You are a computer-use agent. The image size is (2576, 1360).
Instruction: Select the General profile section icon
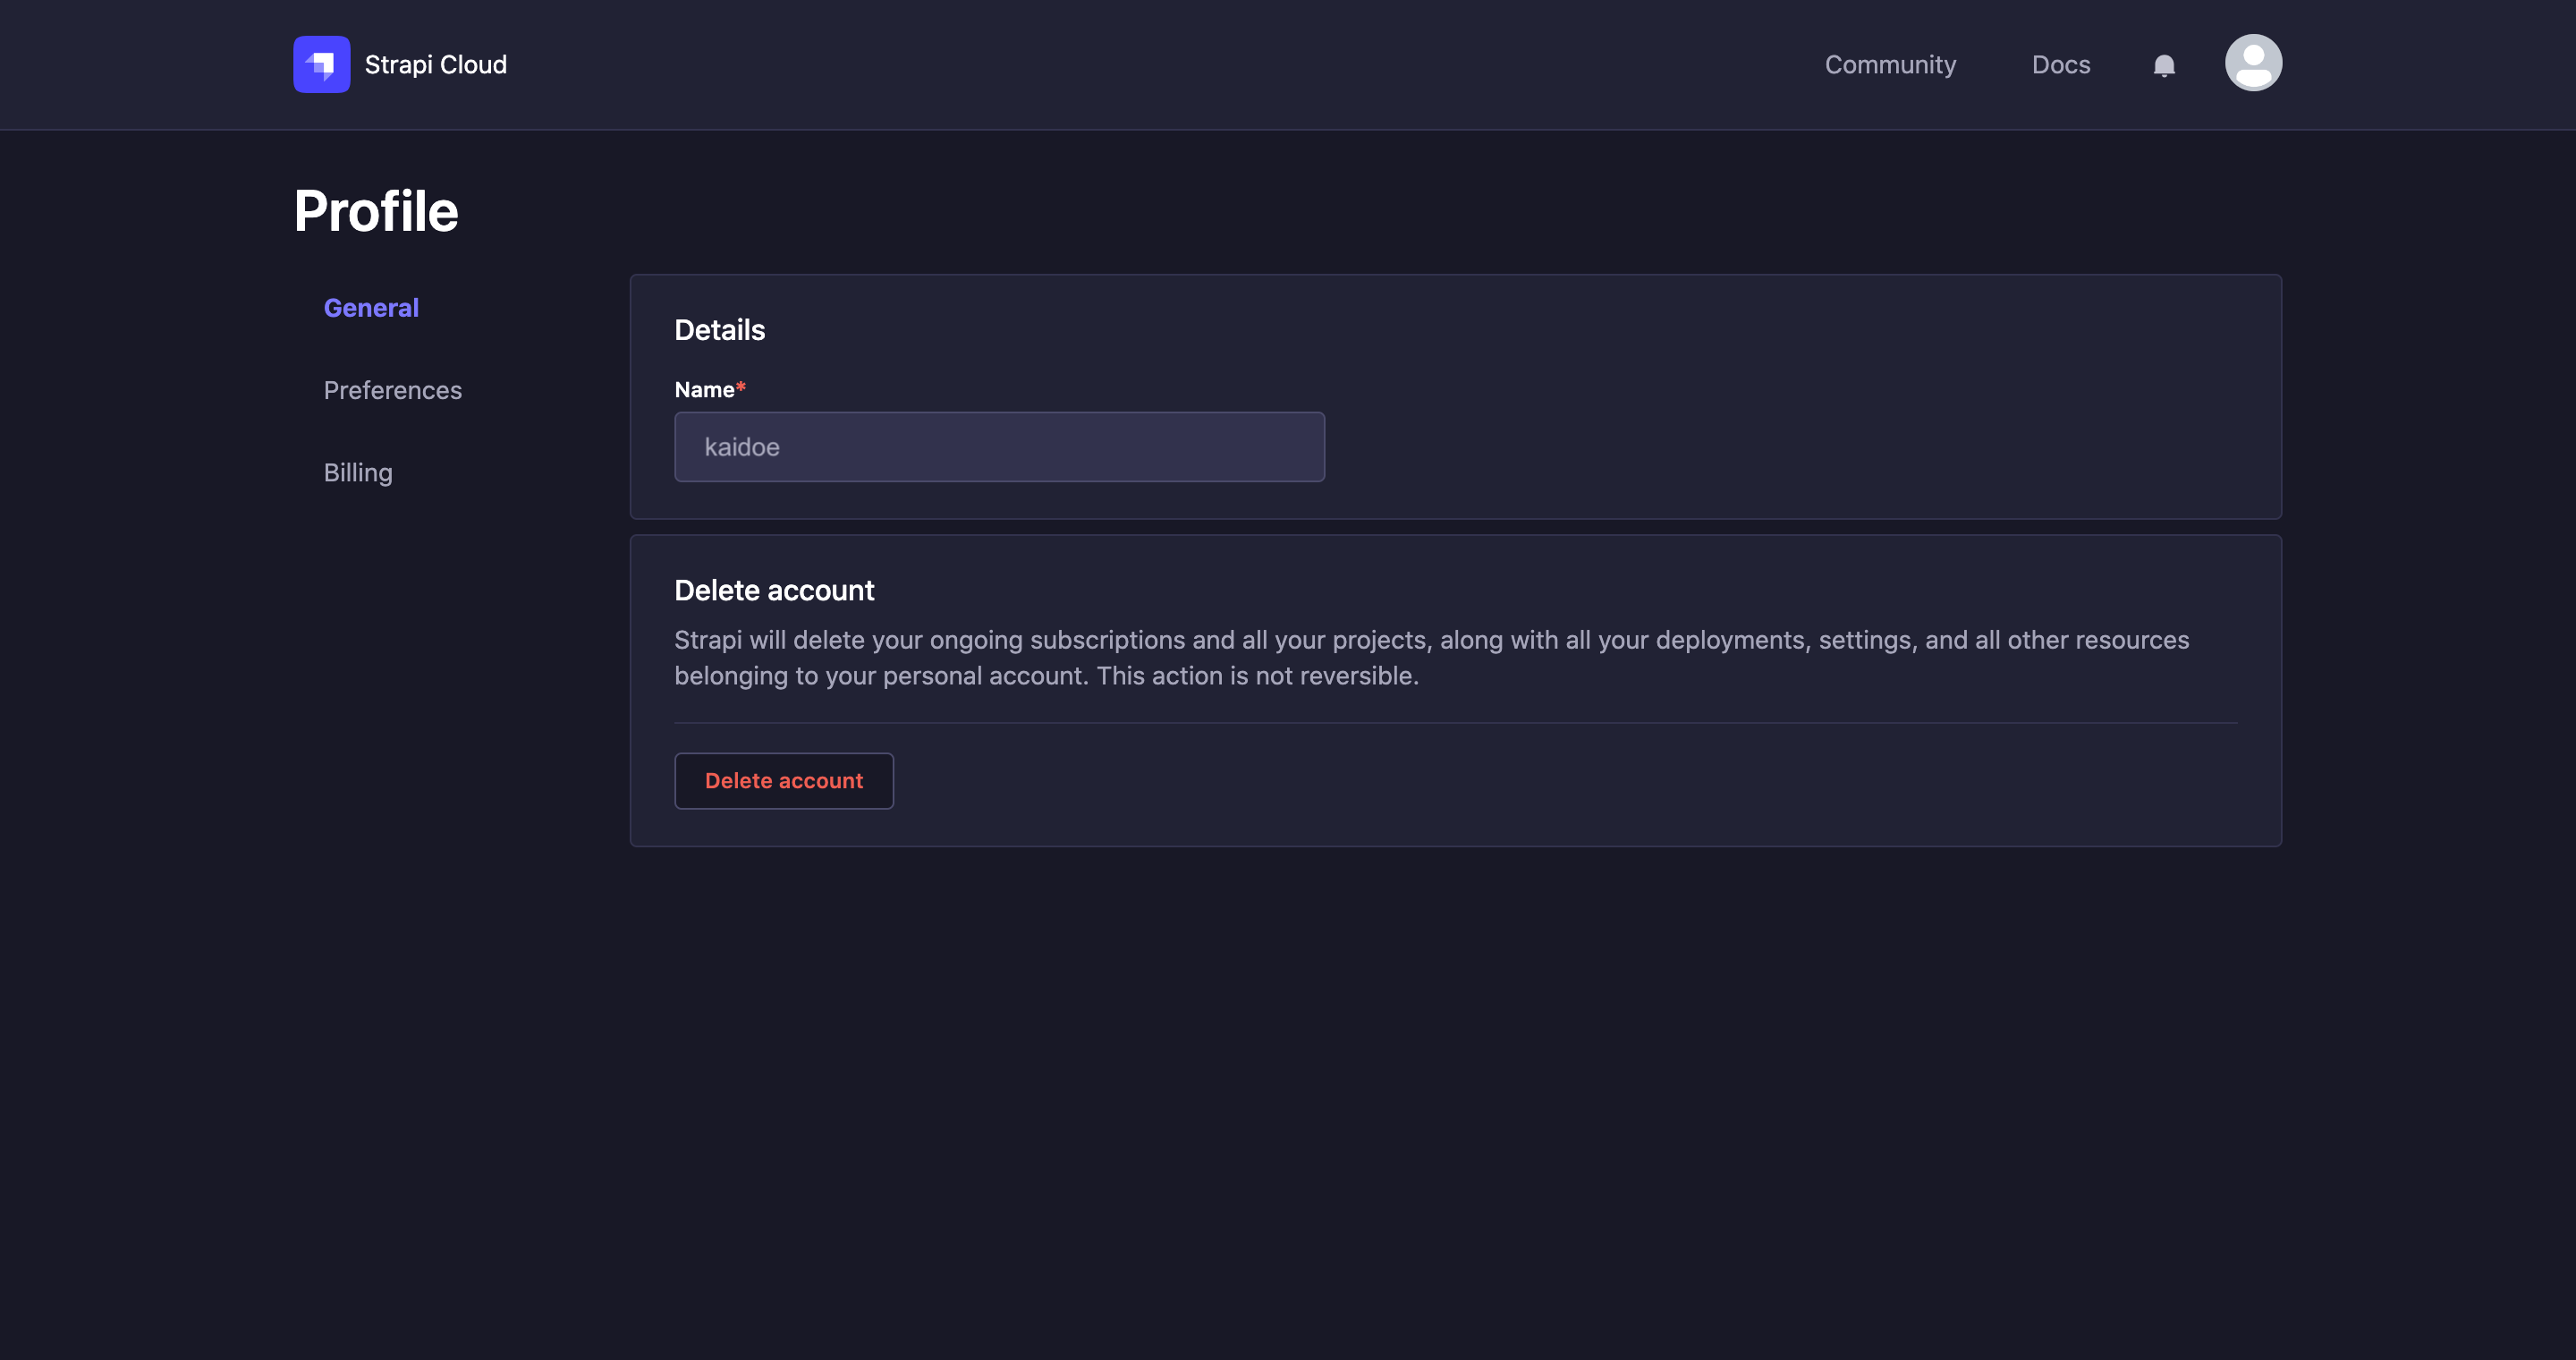(371, 307)
